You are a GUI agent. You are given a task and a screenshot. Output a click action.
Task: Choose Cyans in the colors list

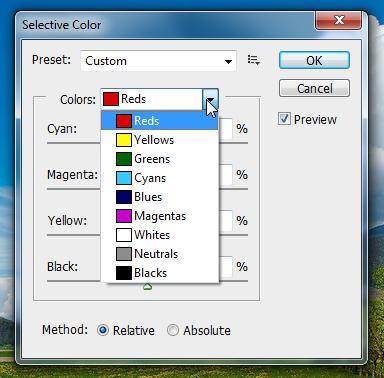click(x=160, y=178)
